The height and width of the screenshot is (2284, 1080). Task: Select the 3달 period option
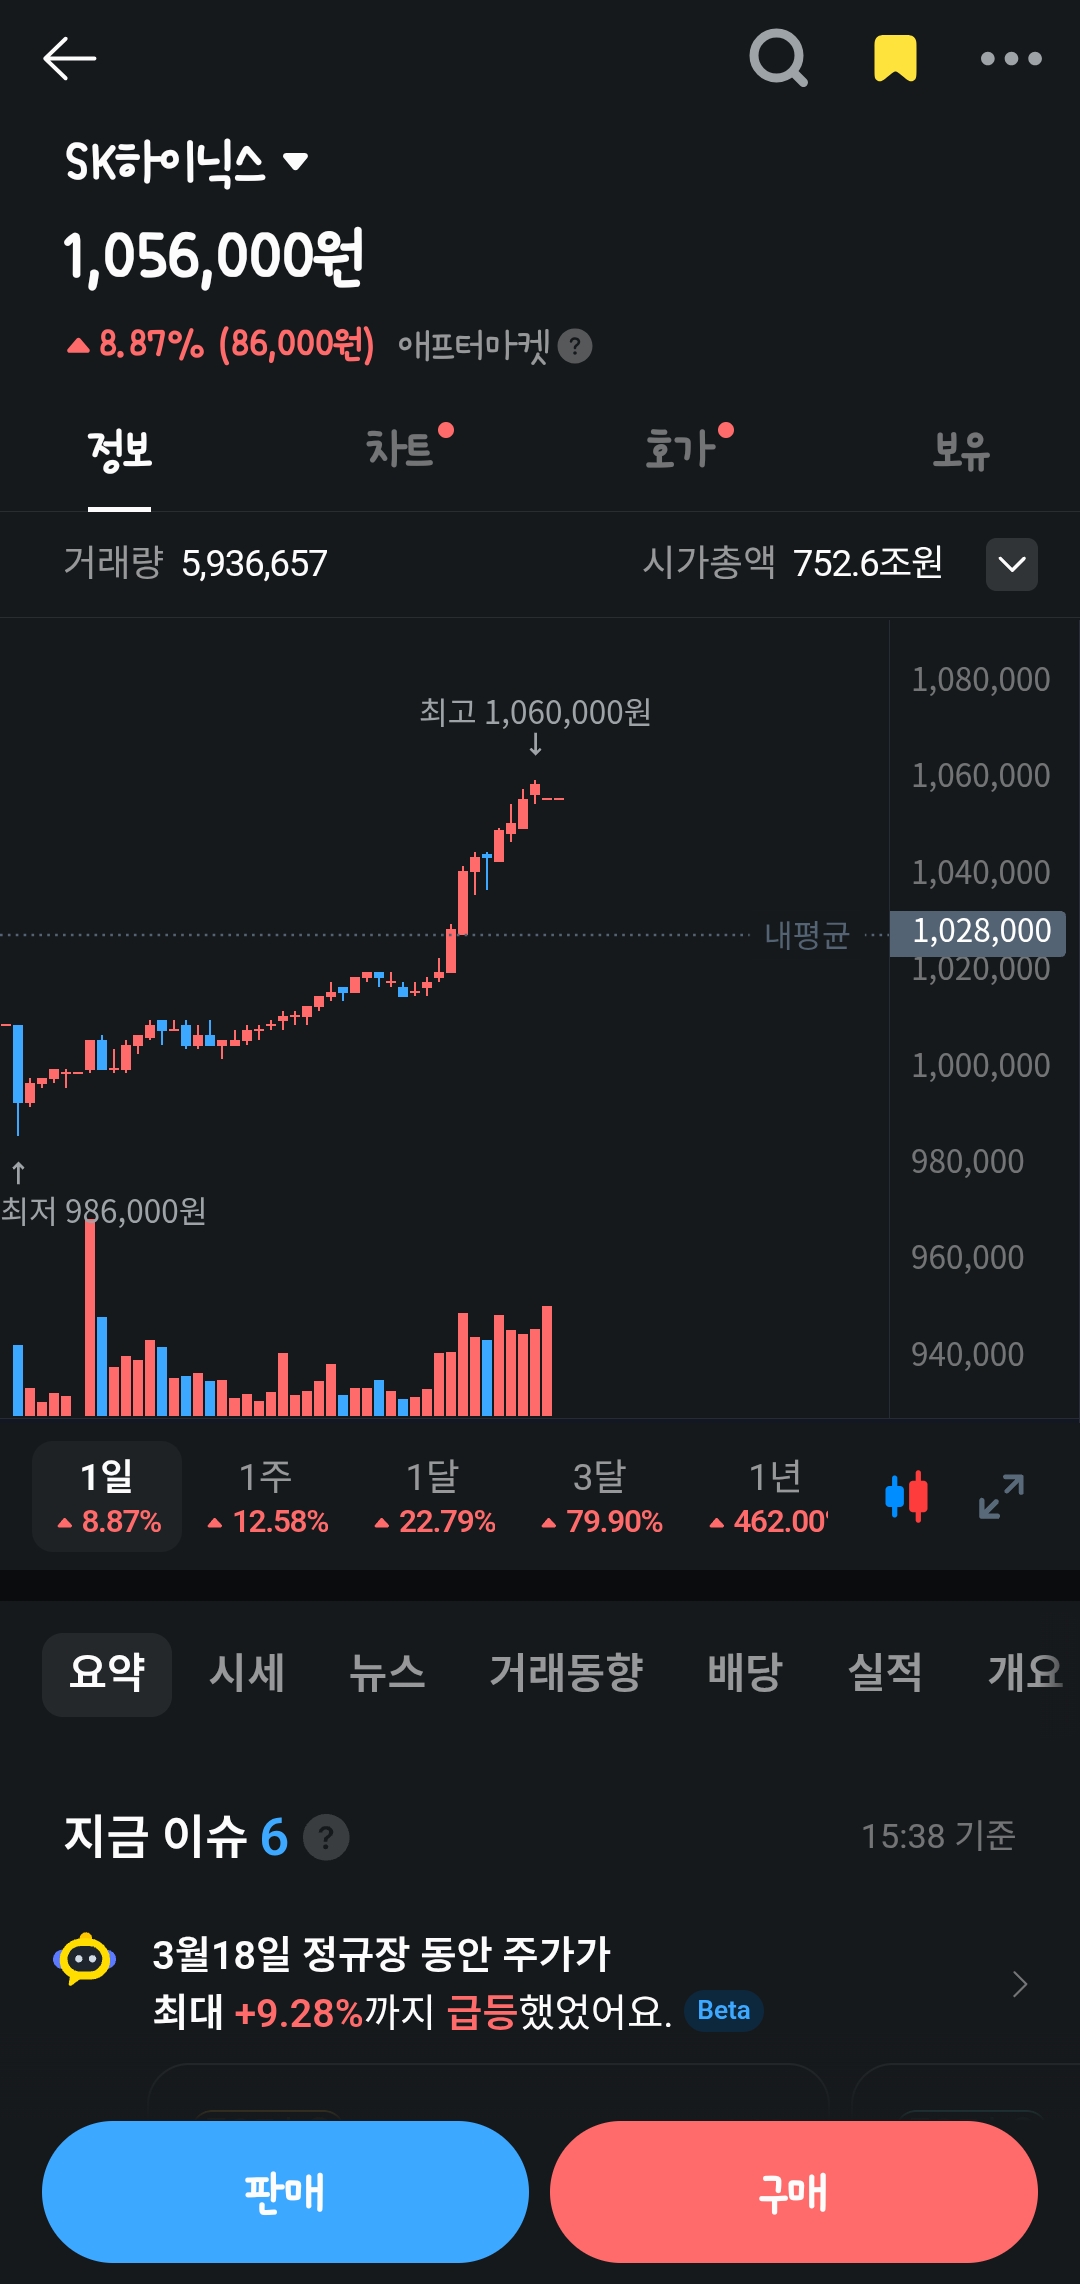coord(601,1497)
